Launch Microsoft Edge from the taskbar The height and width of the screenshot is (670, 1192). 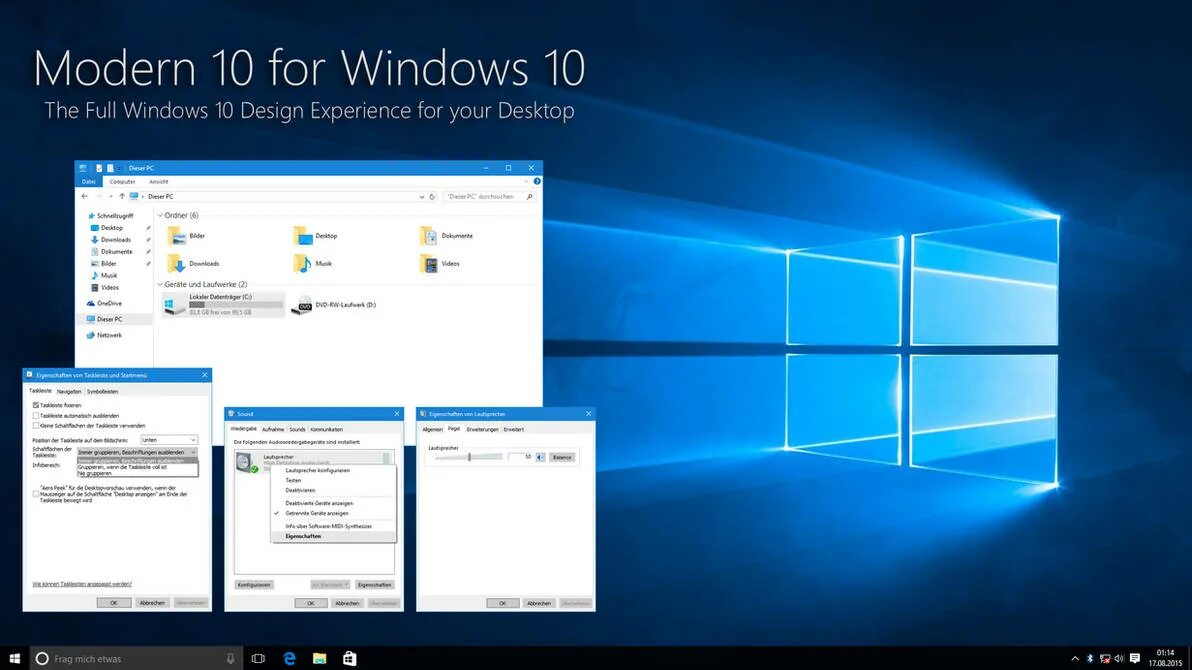pos(289,659)
